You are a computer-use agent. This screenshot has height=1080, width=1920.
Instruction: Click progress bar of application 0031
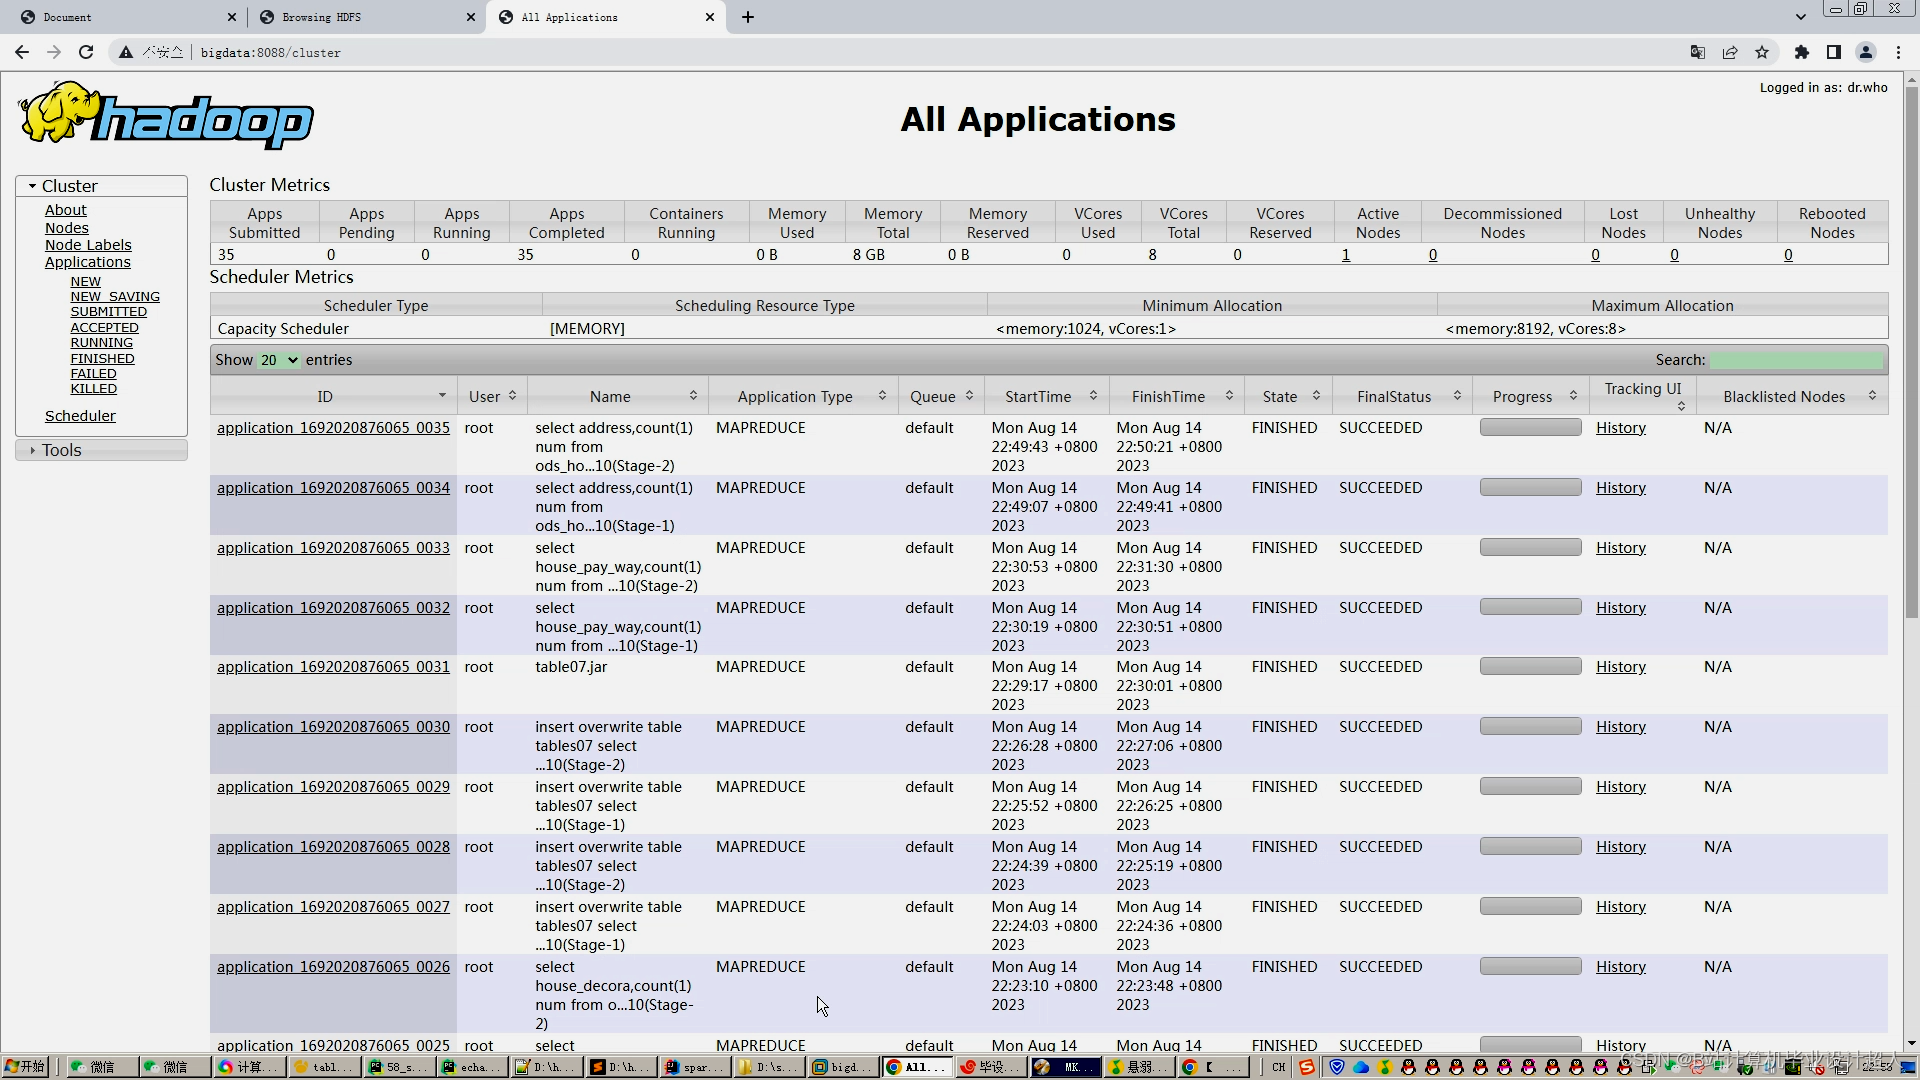tap(1530, 667)
